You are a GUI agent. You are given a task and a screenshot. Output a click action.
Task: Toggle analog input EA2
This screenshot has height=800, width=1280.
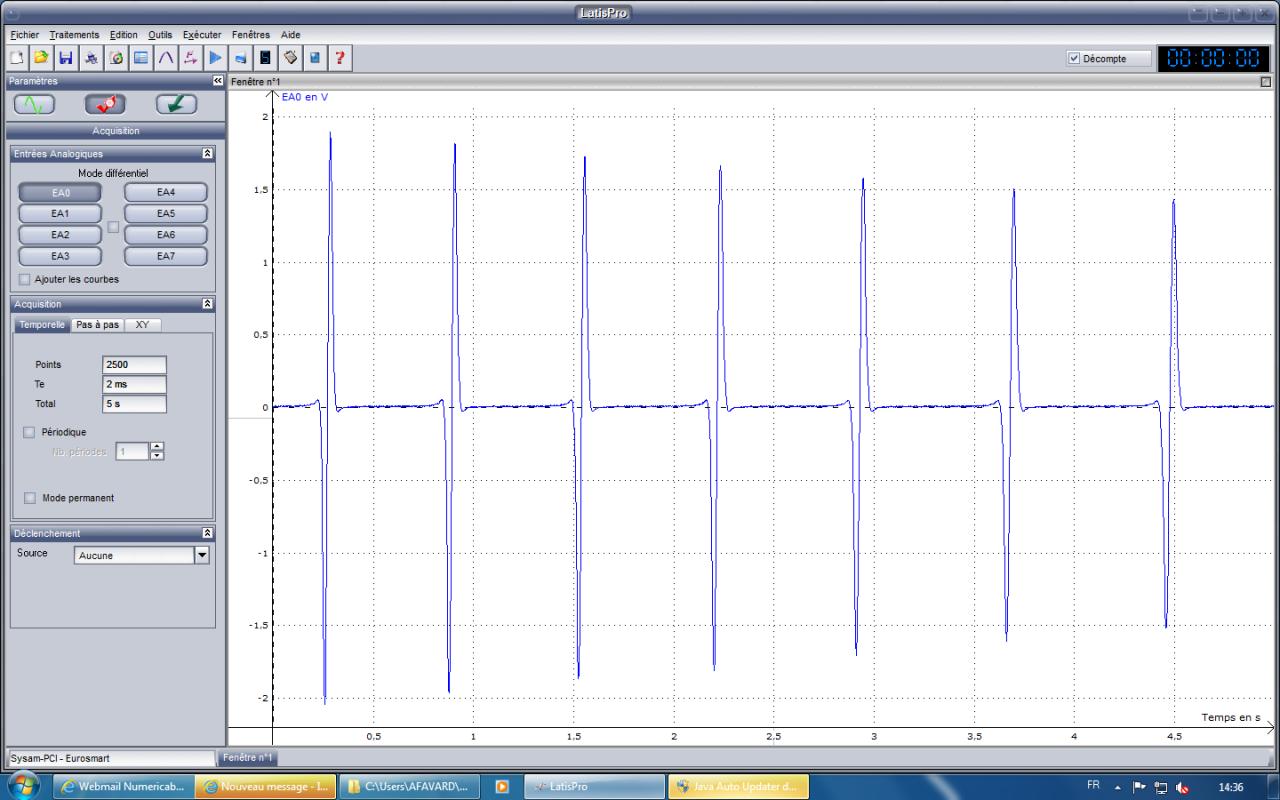point(60,235)
